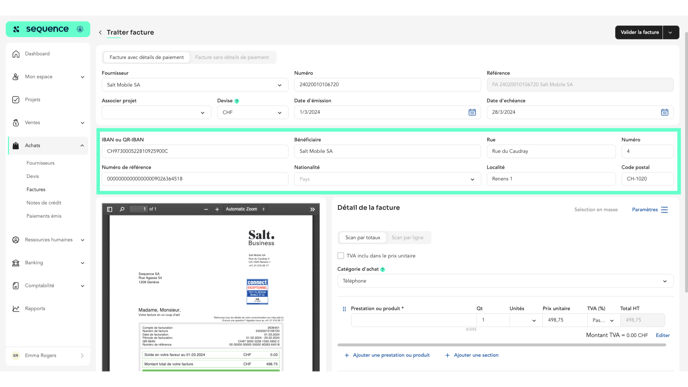Open the PDF Automatic Zoom selector

point(245,209)
